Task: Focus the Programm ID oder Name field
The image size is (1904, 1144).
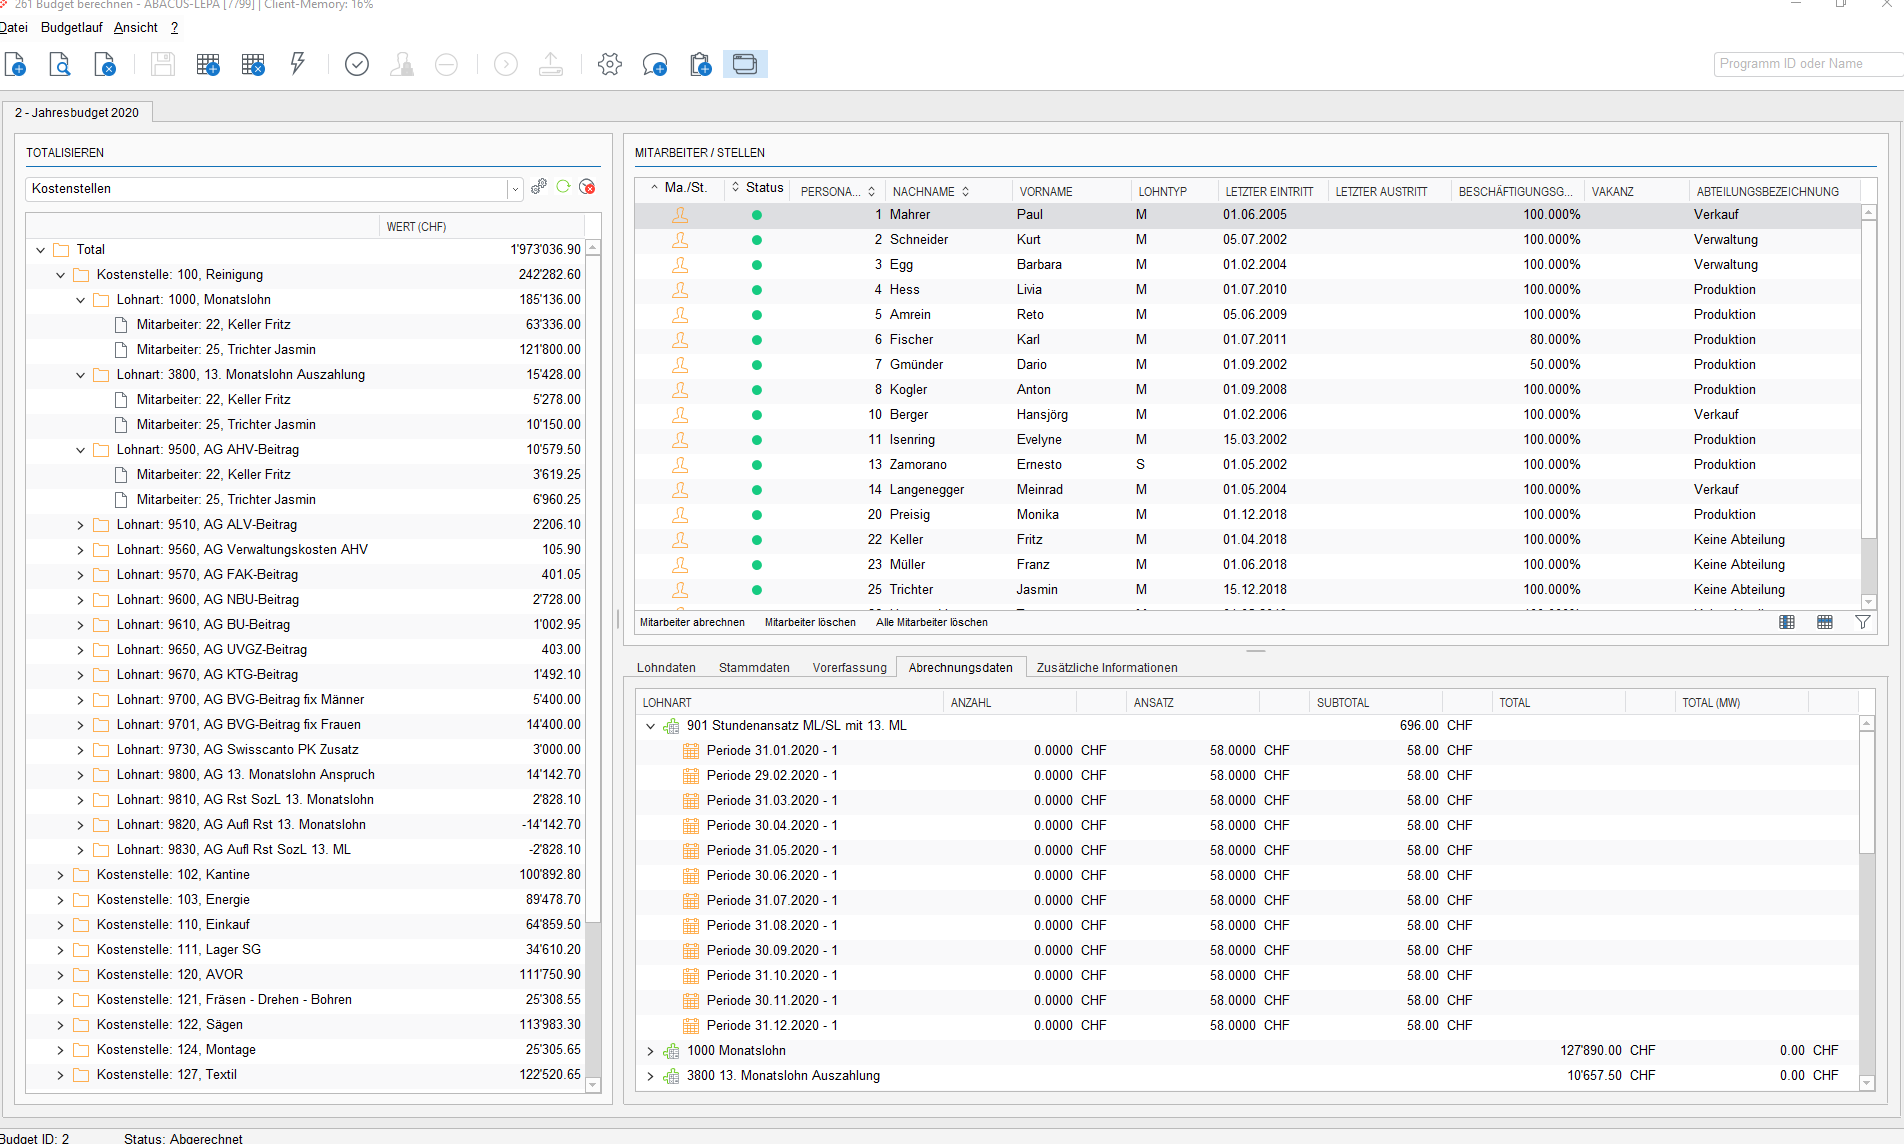Action: (x=1808, y=64)
